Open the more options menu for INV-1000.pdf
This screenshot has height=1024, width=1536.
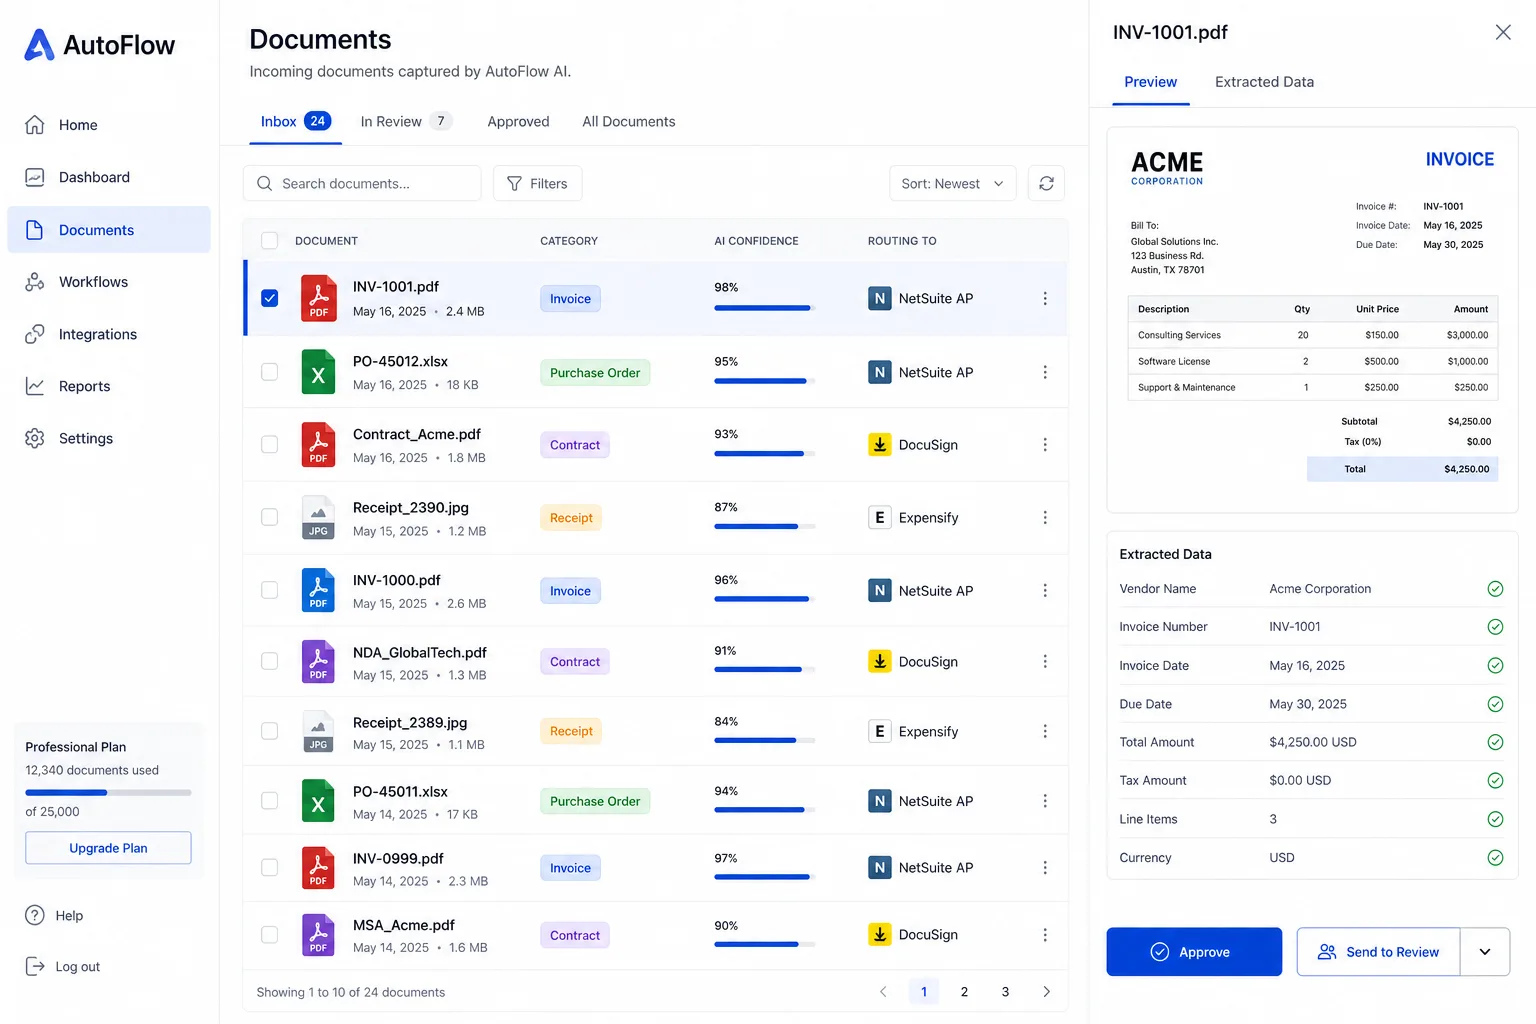point(1045,590)
